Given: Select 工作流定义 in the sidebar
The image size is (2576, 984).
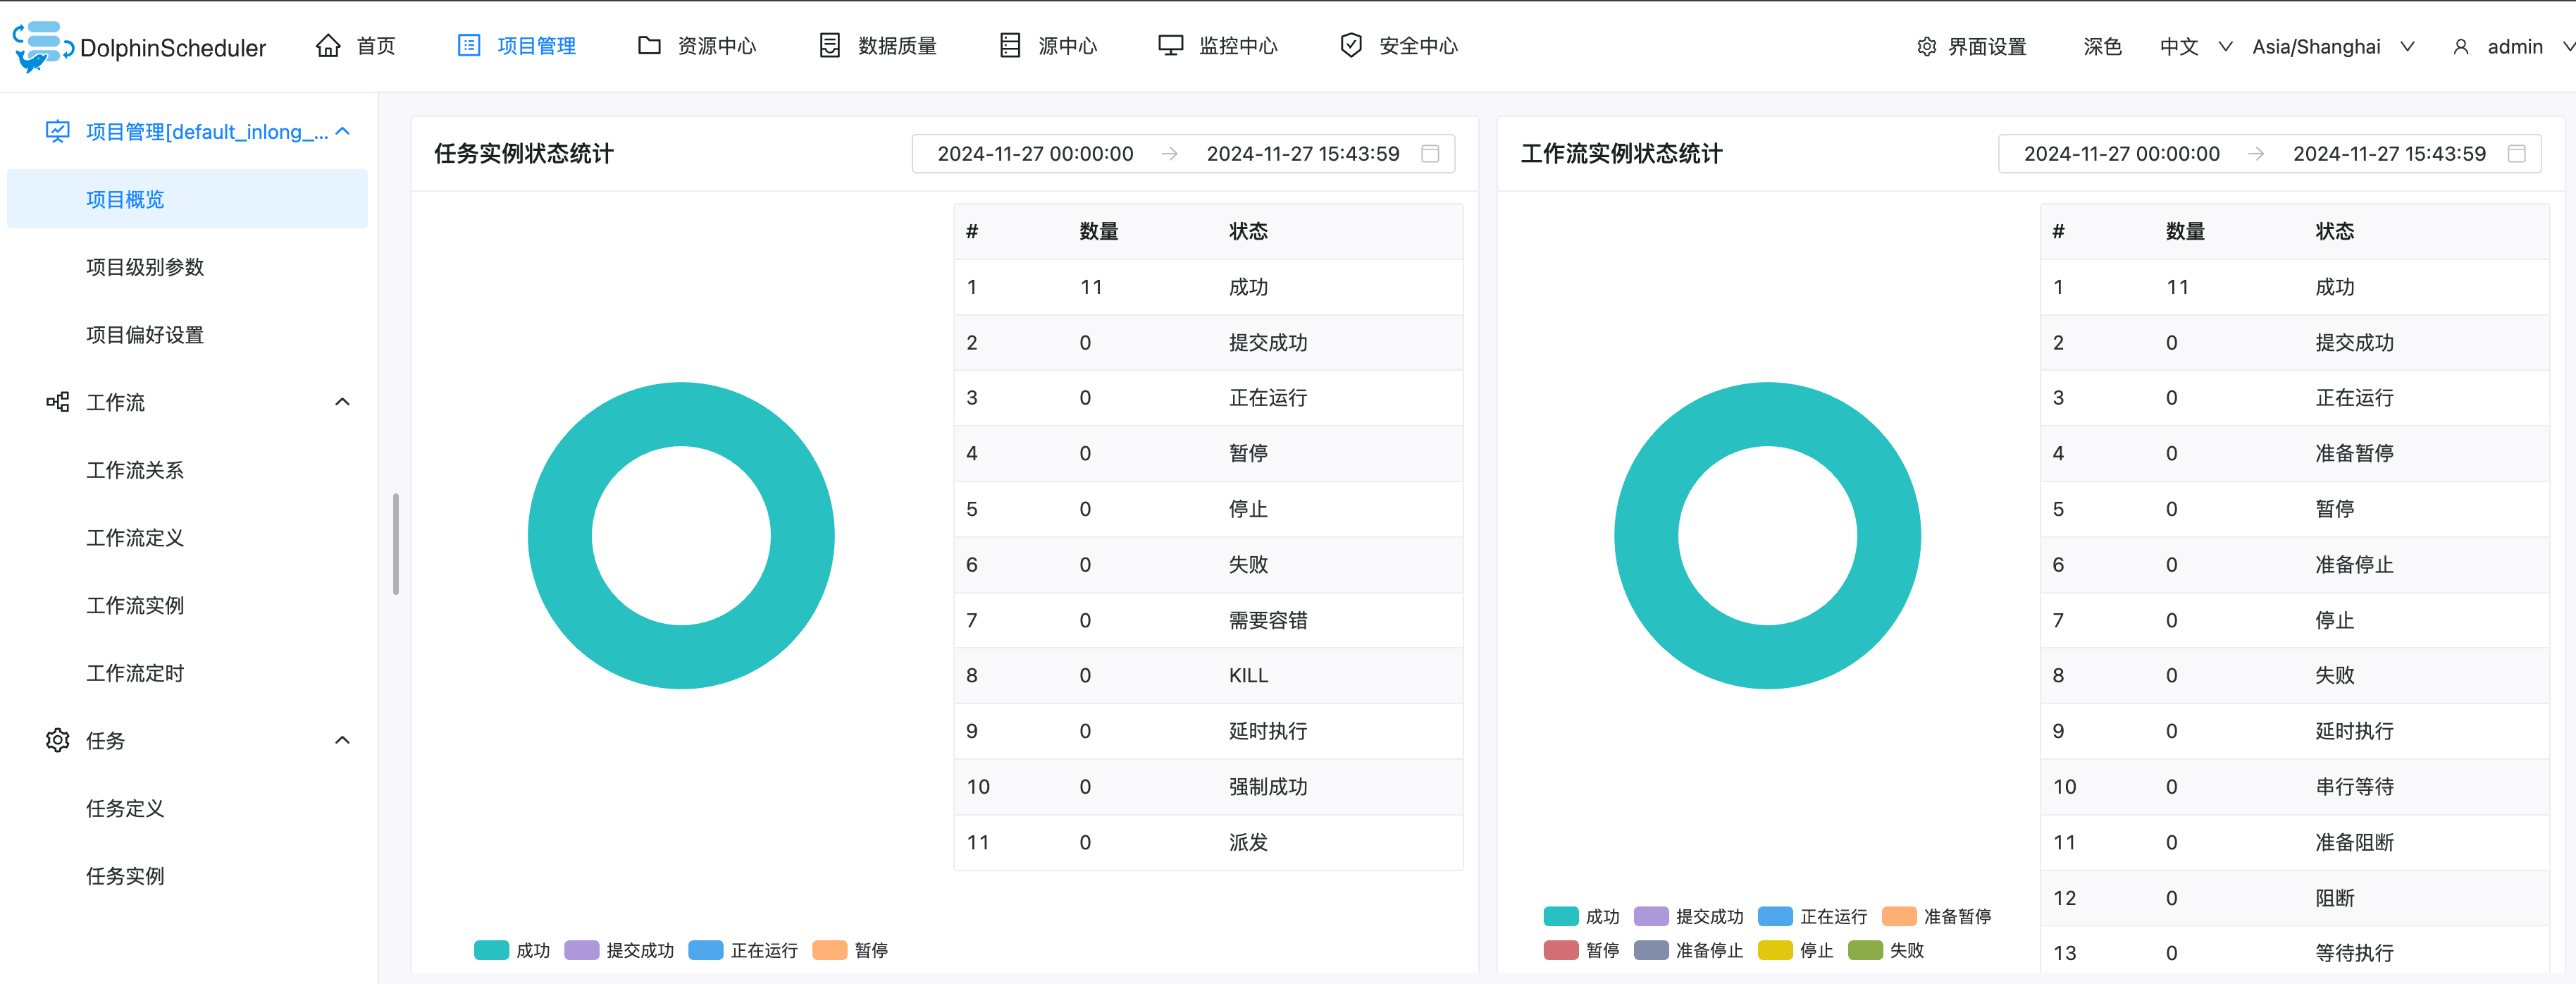Looking at the screenshot, I should click(x=135, y=538).
